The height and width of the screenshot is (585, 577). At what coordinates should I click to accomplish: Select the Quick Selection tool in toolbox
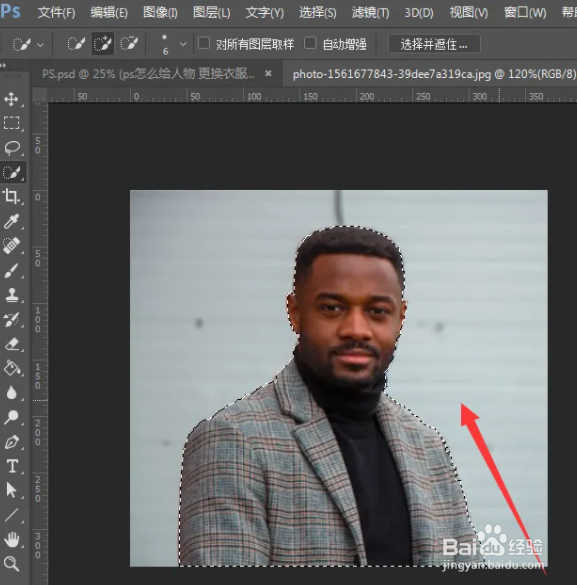[x=12, y=172]
